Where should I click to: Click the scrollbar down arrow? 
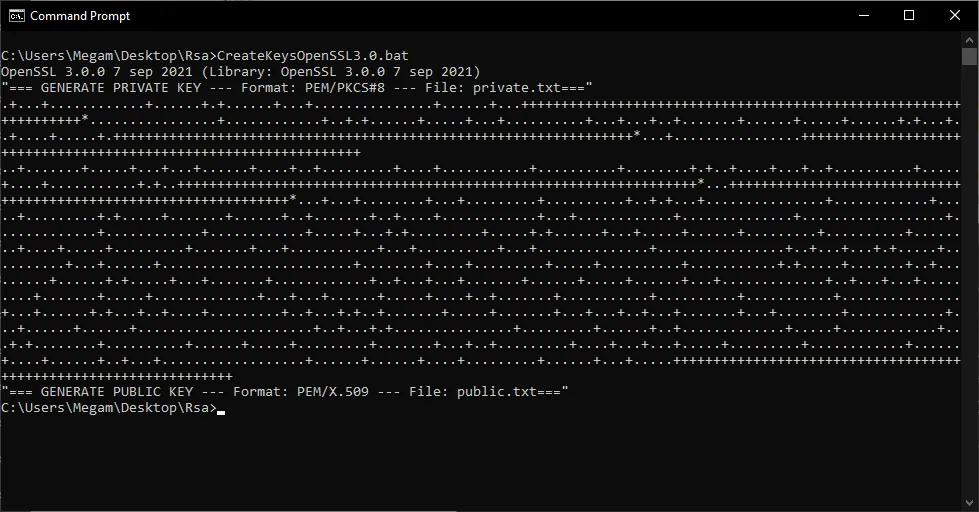point(969,503)
